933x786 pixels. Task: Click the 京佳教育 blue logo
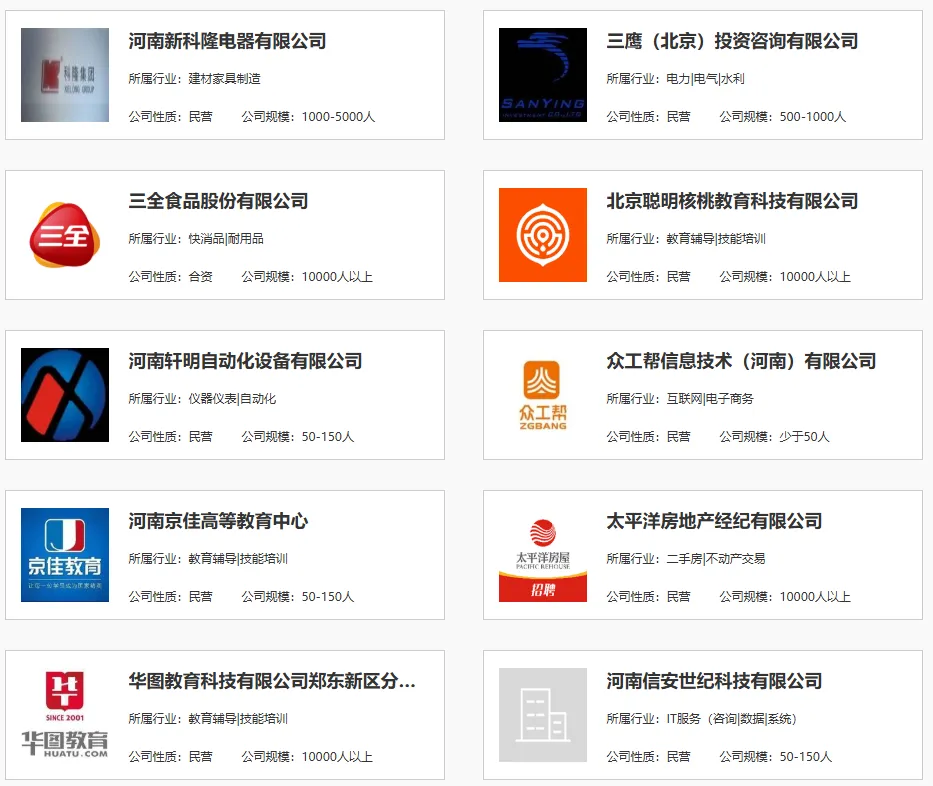(x=65, y=555)
